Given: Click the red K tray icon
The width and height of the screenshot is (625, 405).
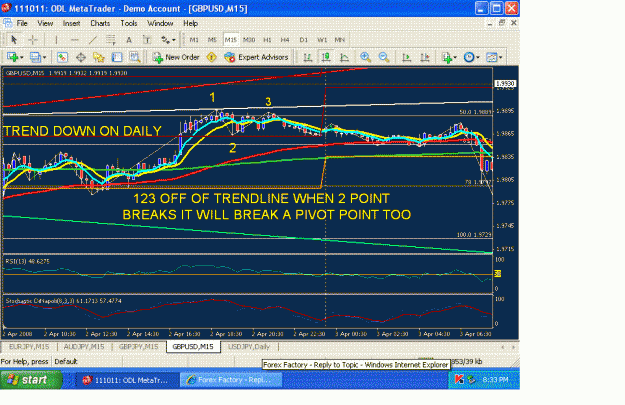Looking at the screenshot, I should 459,380.
